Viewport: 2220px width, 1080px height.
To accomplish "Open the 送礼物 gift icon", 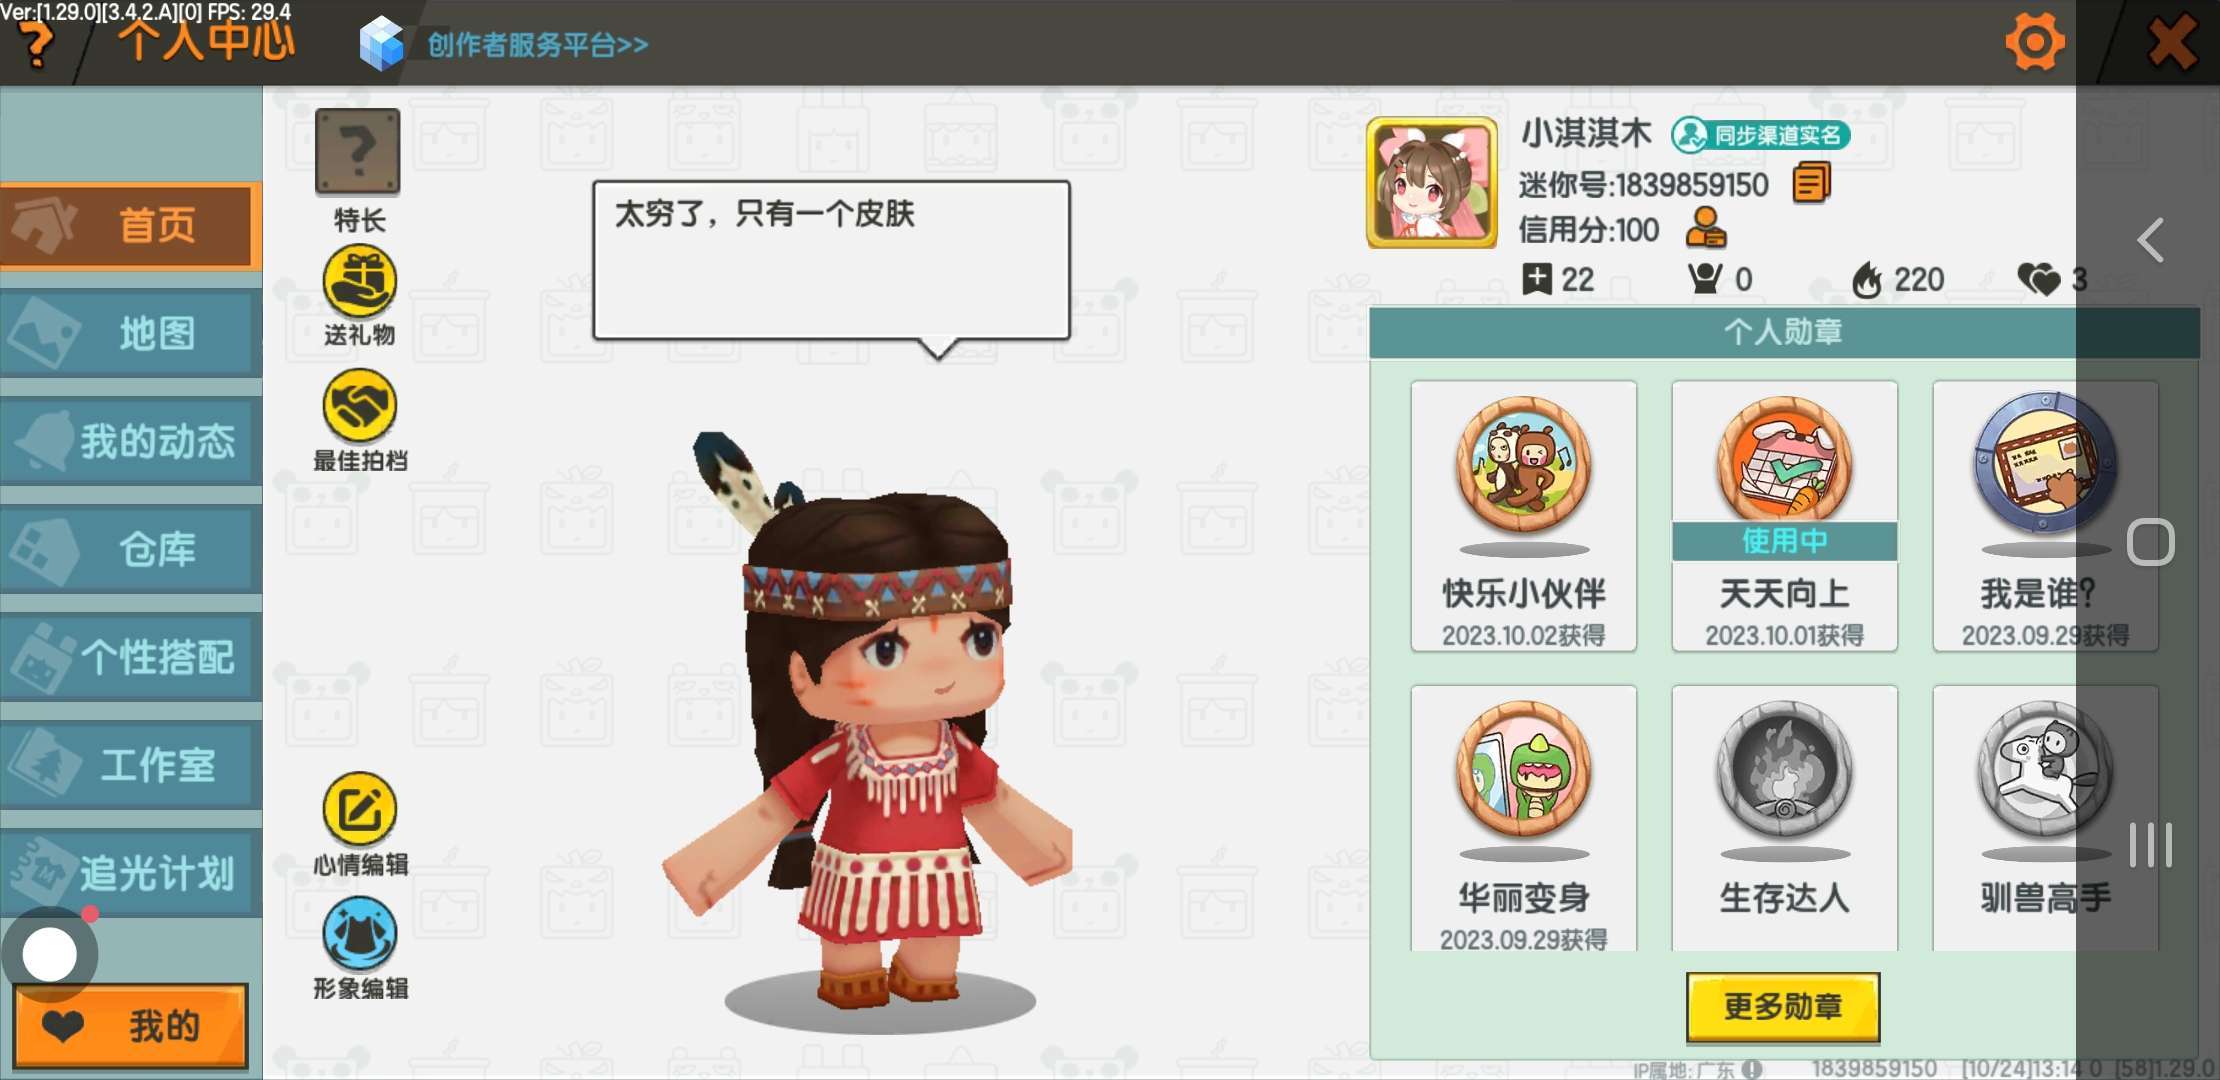I will click(359, 283).
